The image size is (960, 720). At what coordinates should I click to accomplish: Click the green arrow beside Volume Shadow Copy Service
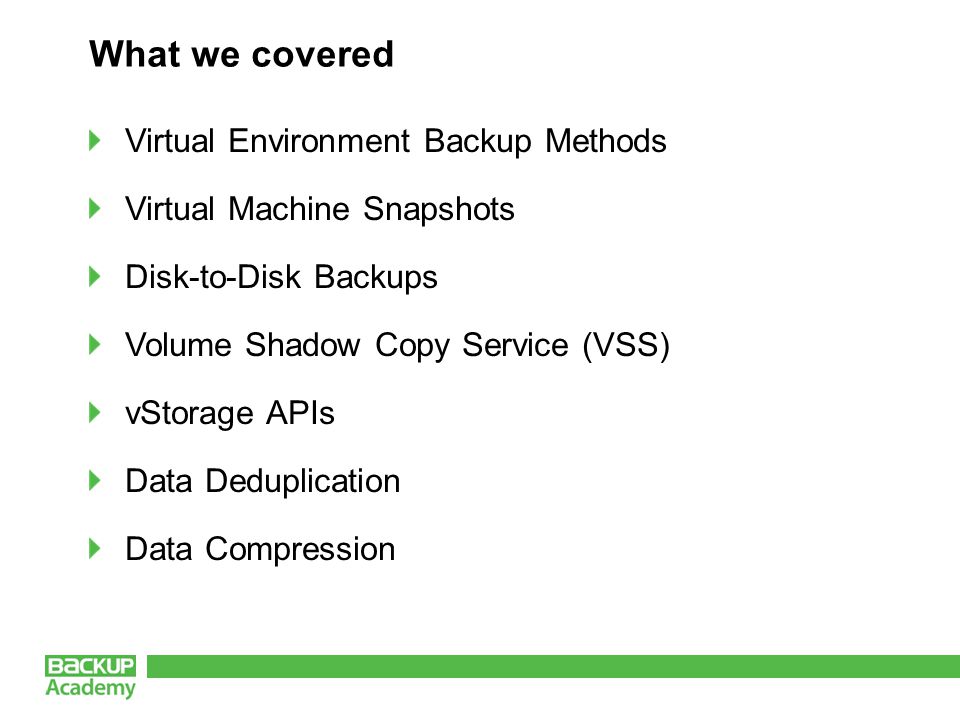point(94,344)
